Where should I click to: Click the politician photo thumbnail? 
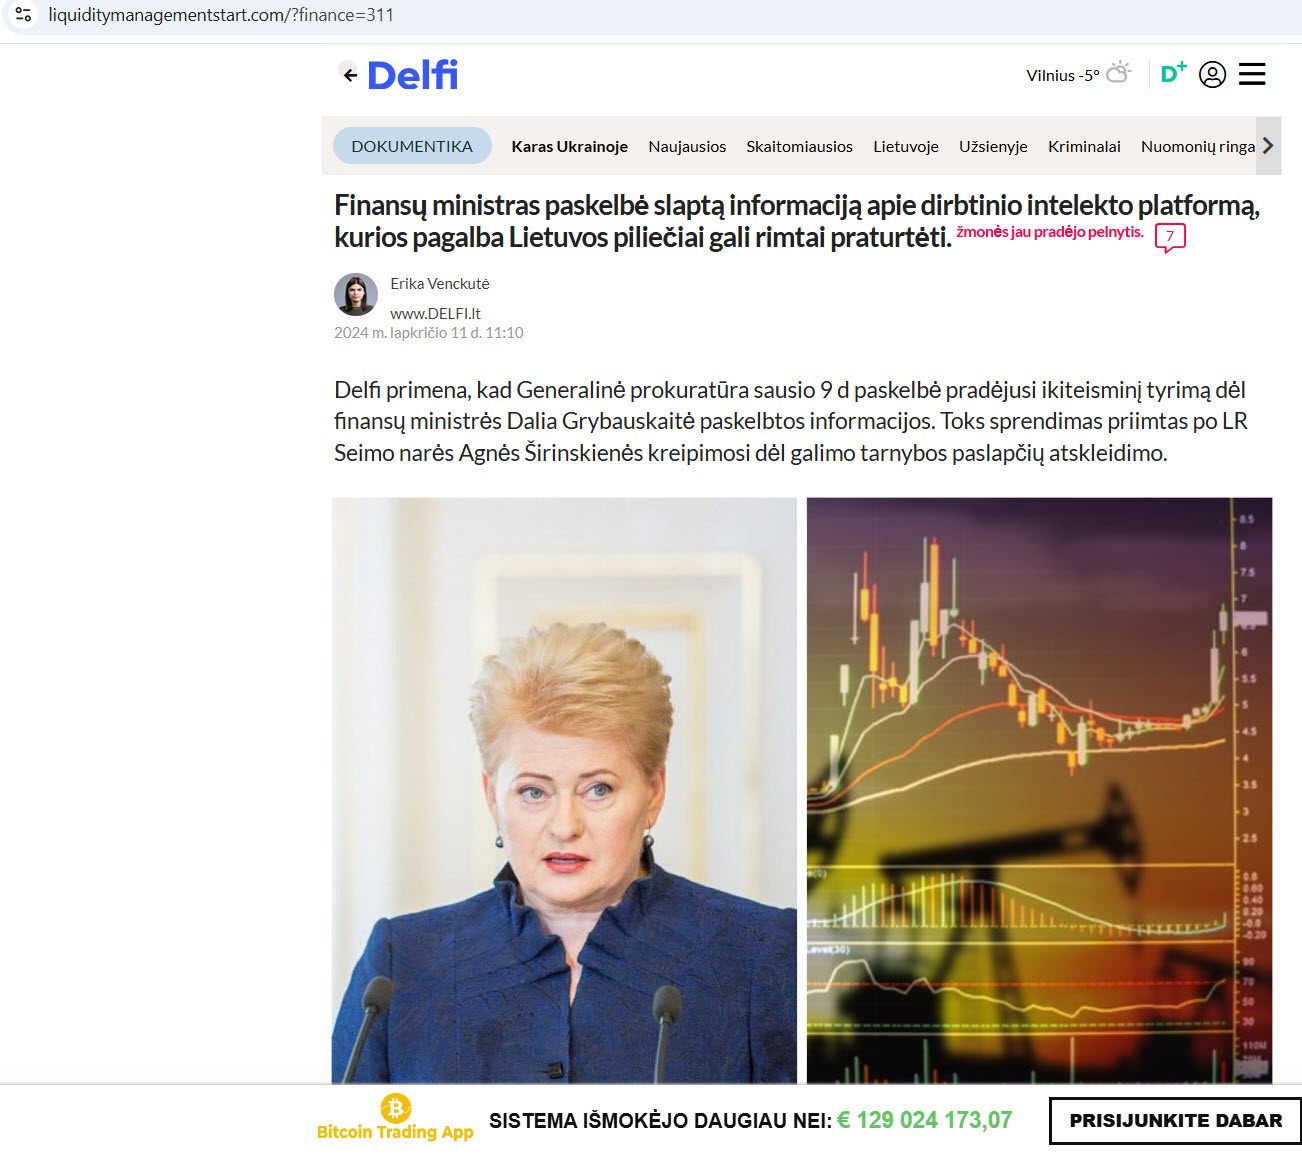click(x=564, y=790)
